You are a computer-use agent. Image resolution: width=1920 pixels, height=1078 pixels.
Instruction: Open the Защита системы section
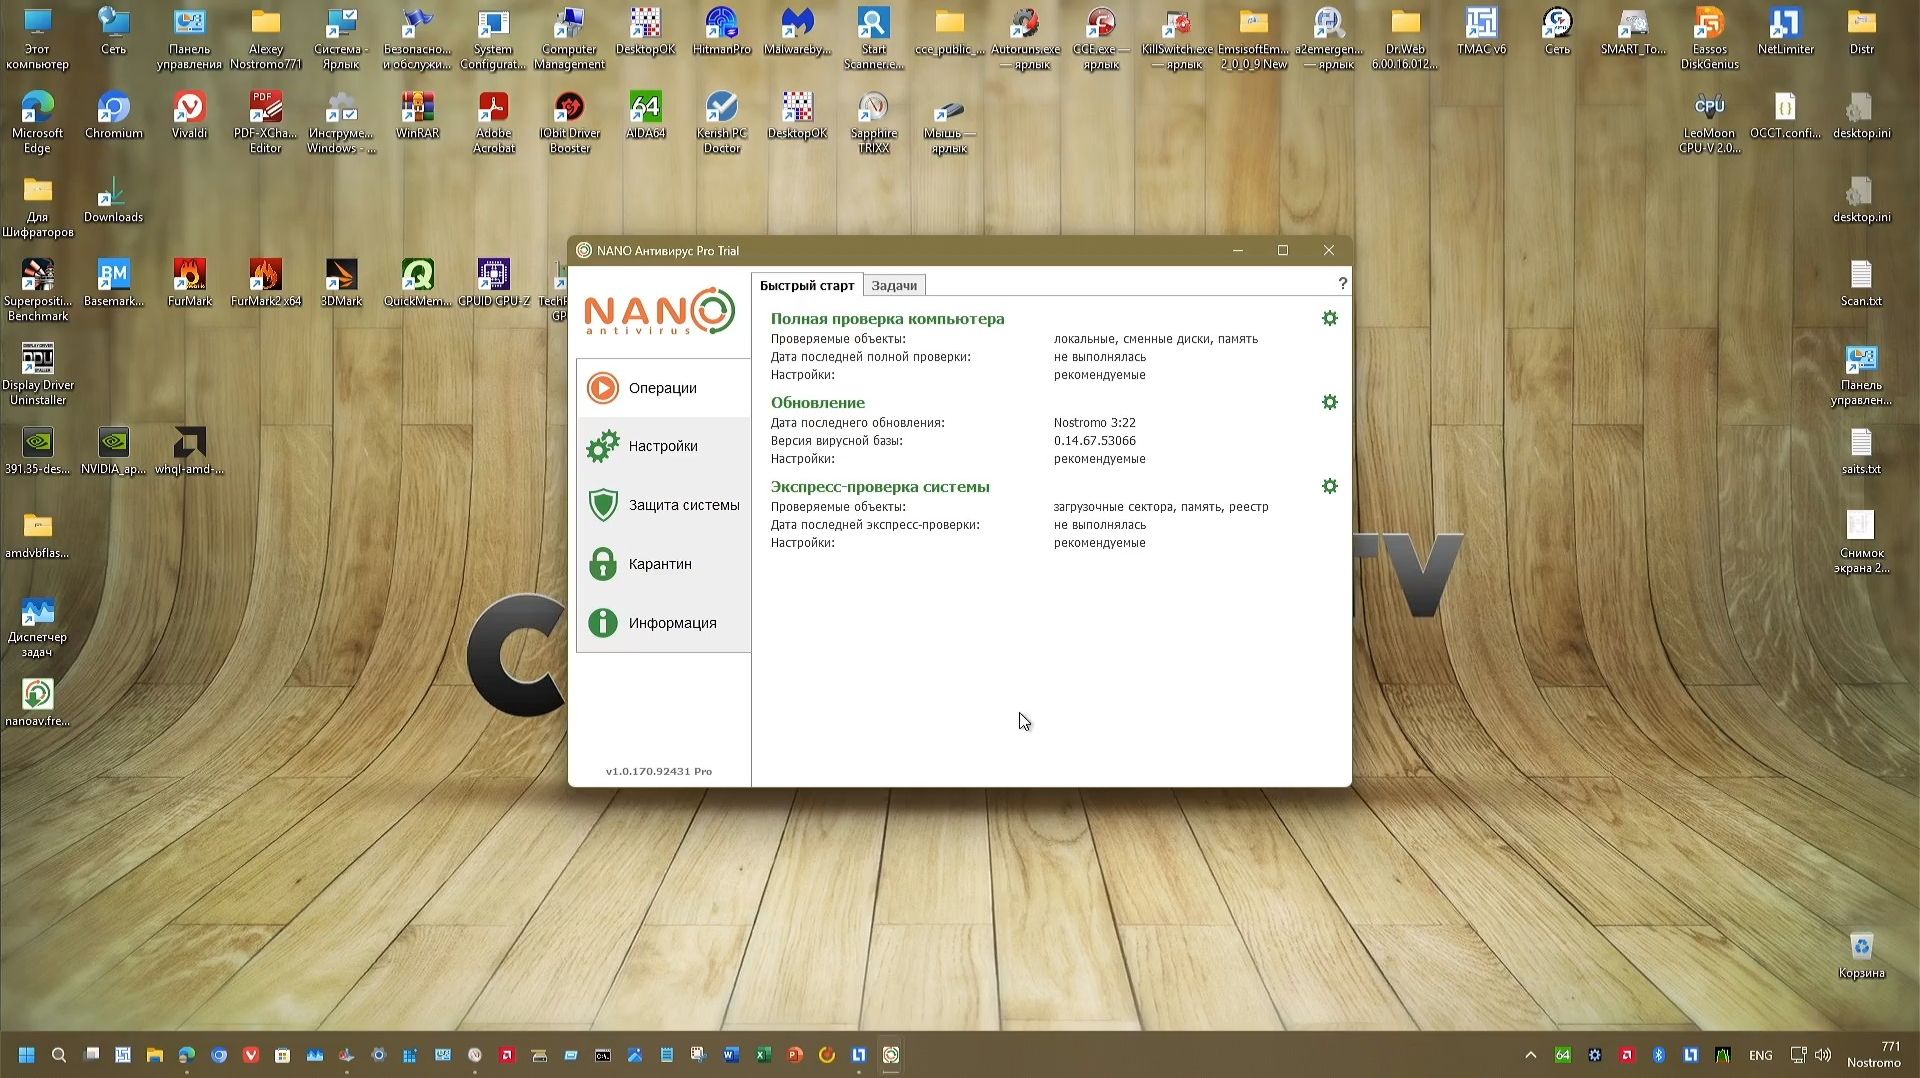[663, 505]
